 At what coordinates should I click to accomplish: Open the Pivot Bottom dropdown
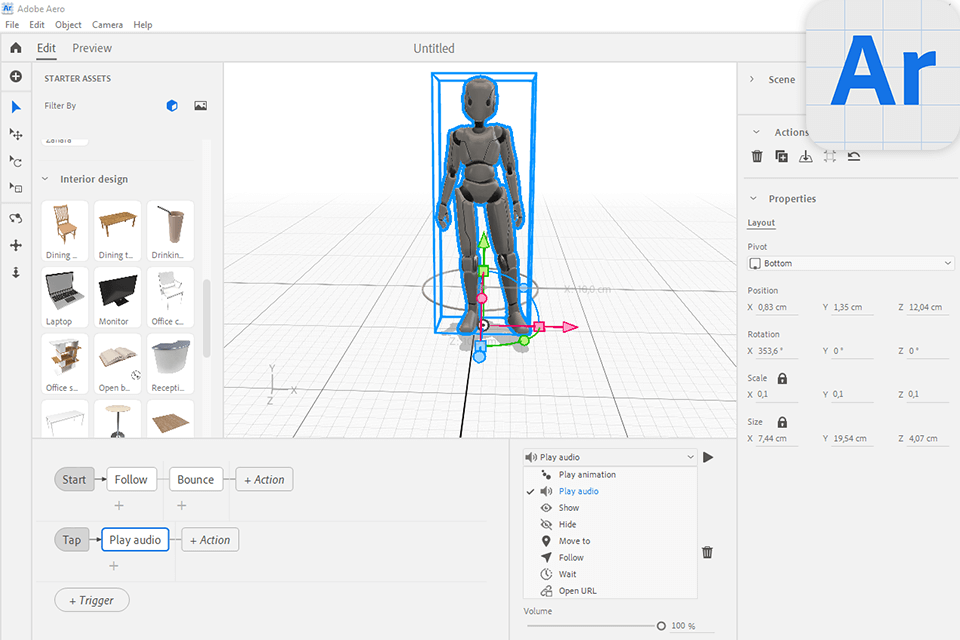(x=850, y=263)
